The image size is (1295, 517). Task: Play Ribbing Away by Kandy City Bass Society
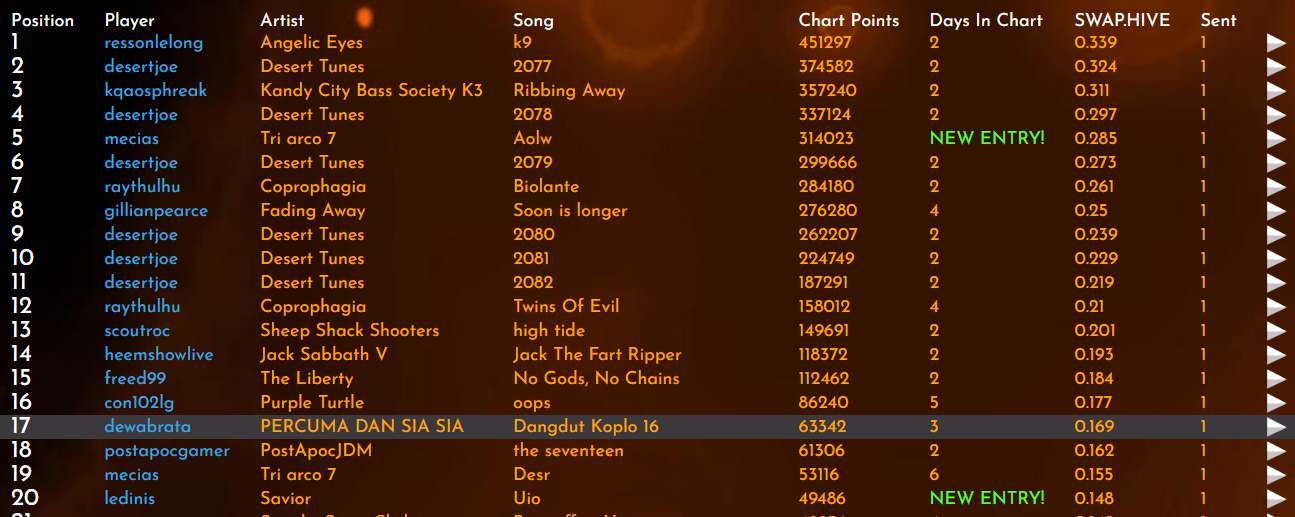1276,91
